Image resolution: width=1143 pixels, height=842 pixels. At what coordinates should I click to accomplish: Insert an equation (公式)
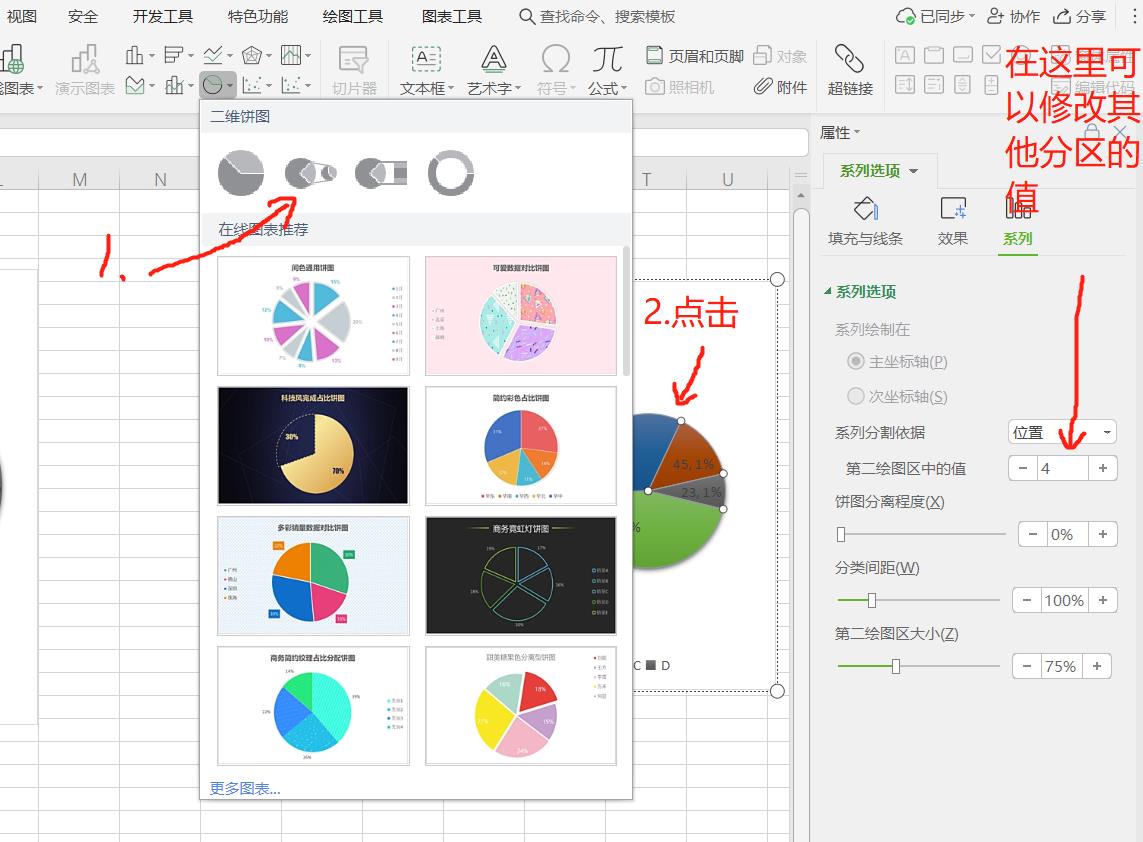[607, 70]
